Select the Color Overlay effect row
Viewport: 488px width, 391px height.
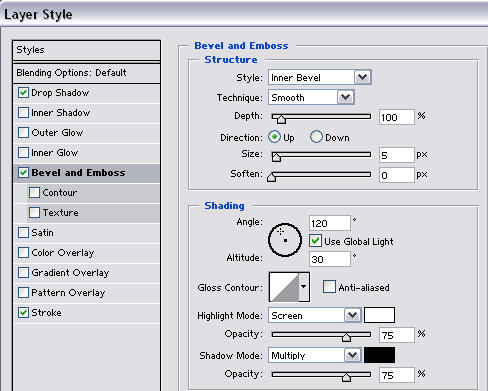click(86, 253)
